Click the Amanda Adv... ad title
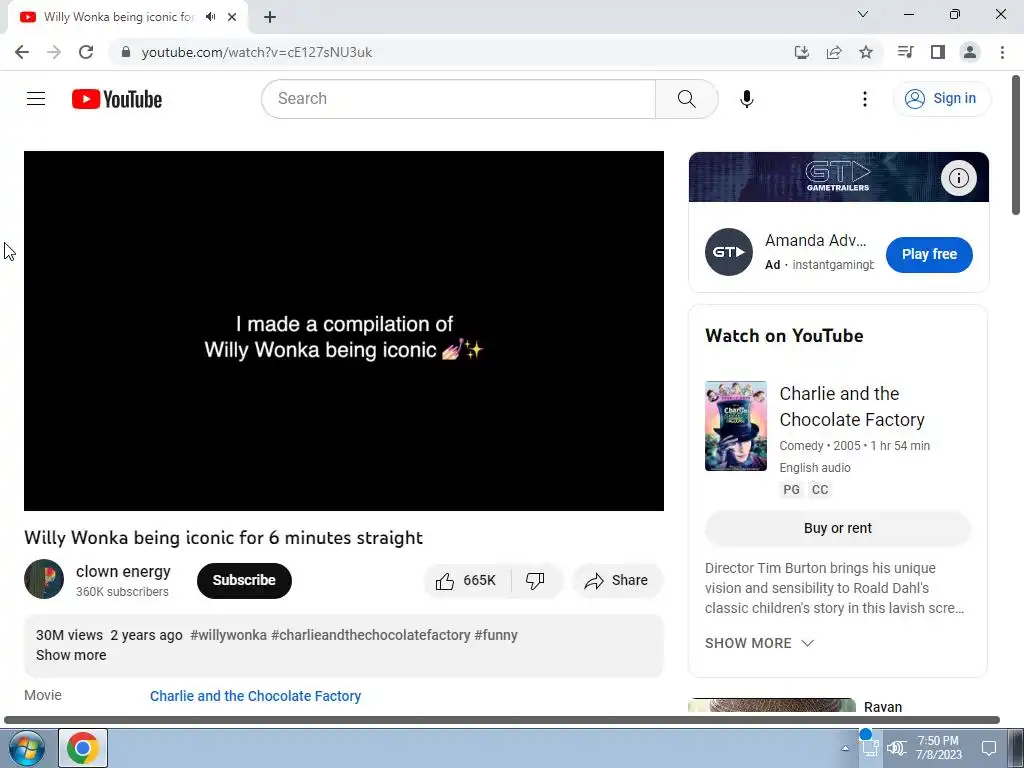This screenshot has width=1024, height=768. click(816, 240)
